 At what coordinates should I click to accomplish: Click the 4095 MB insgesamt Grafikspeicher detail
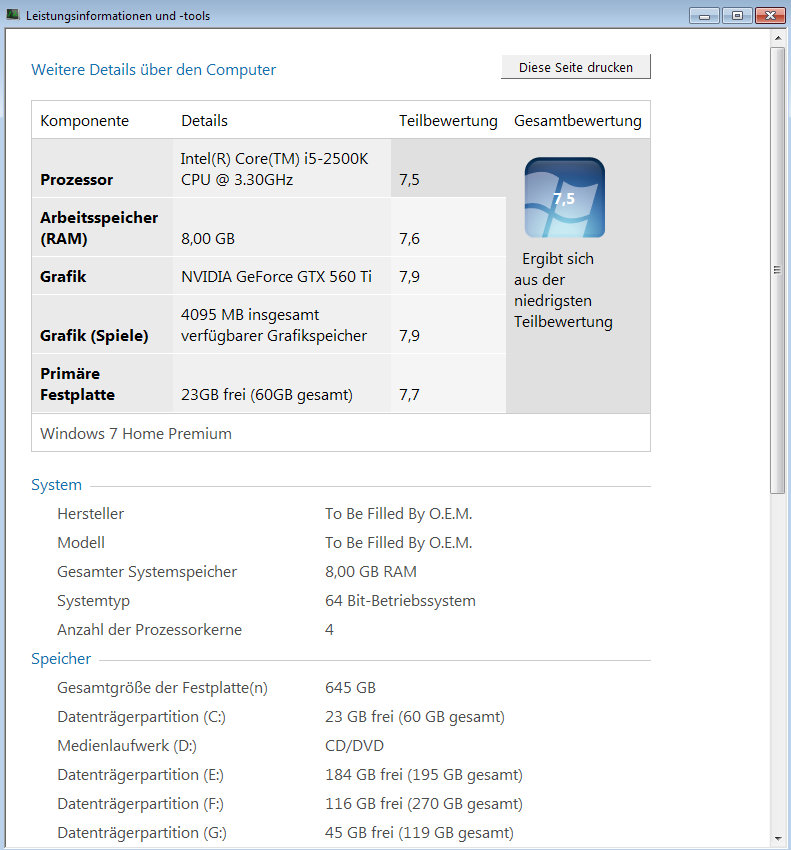274,325
